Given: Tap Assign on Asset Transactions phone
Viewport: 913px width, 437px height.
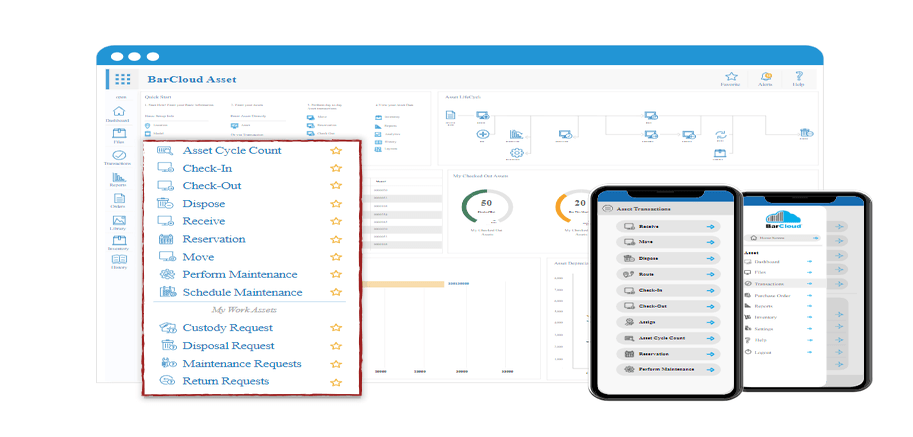Looking at the screenshot, I should (x=668, y=322).
